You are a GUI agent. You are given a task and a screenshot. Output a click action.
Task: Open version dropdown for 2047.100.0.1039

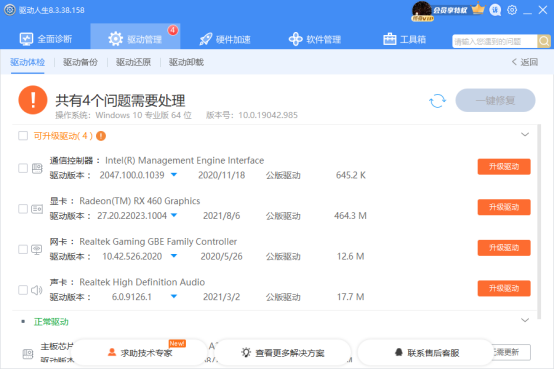[174, 175]
